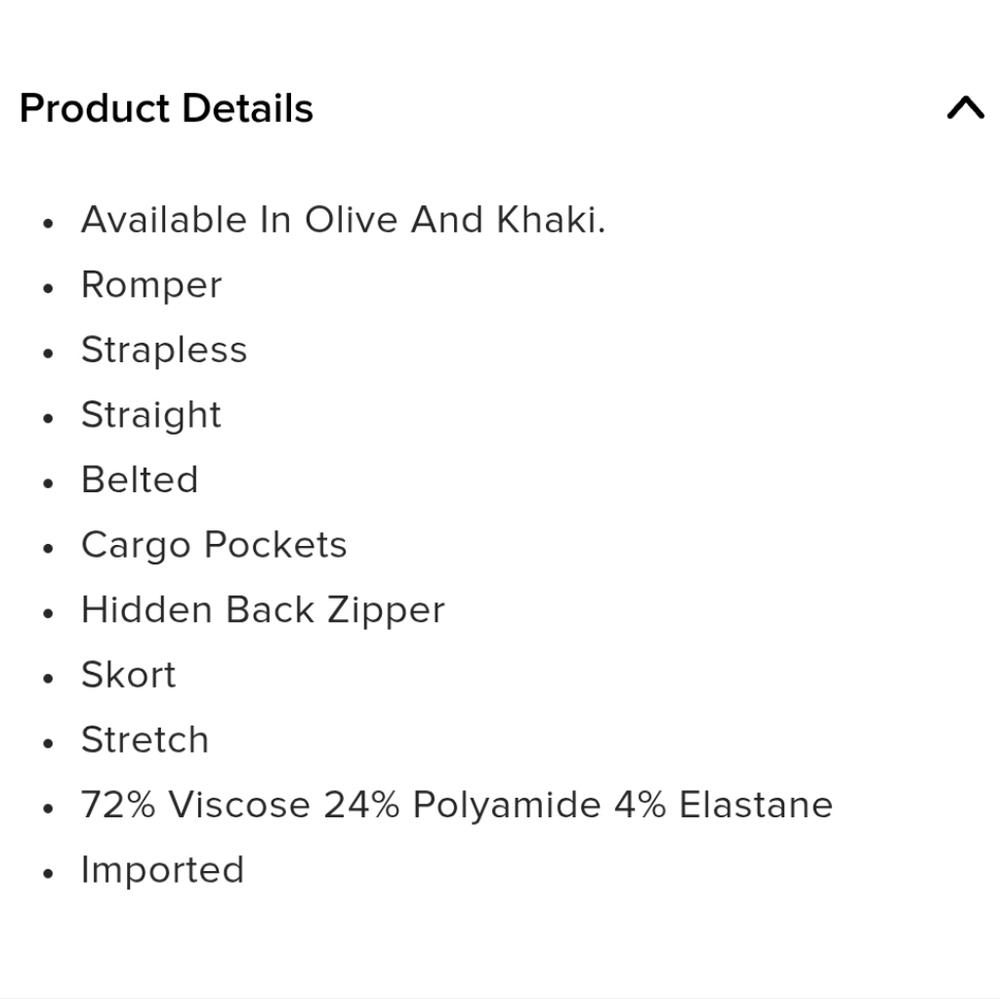
Task: Click the Hidden Back Zipper text
Action: pos(263,610)
